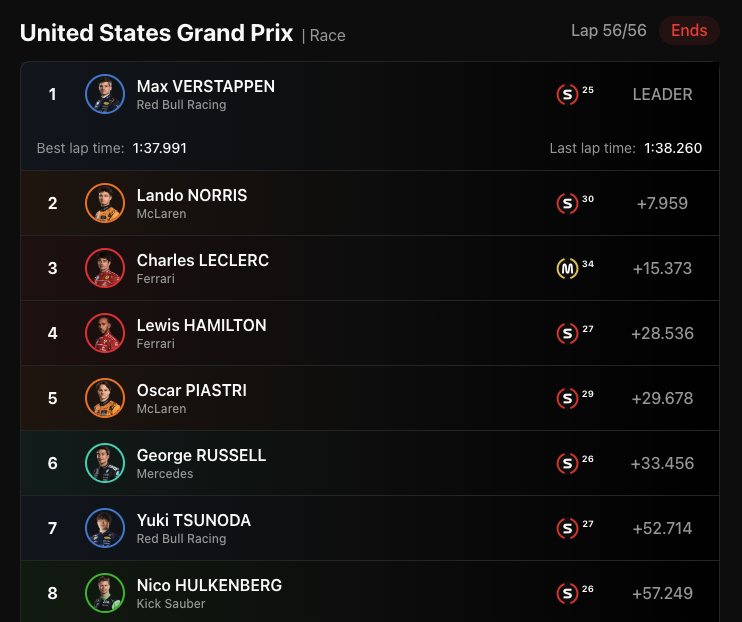This screenshot has height=622, width=742.
Task: Click Leclerc's medium tyre icon
Action: click(567, 268)
